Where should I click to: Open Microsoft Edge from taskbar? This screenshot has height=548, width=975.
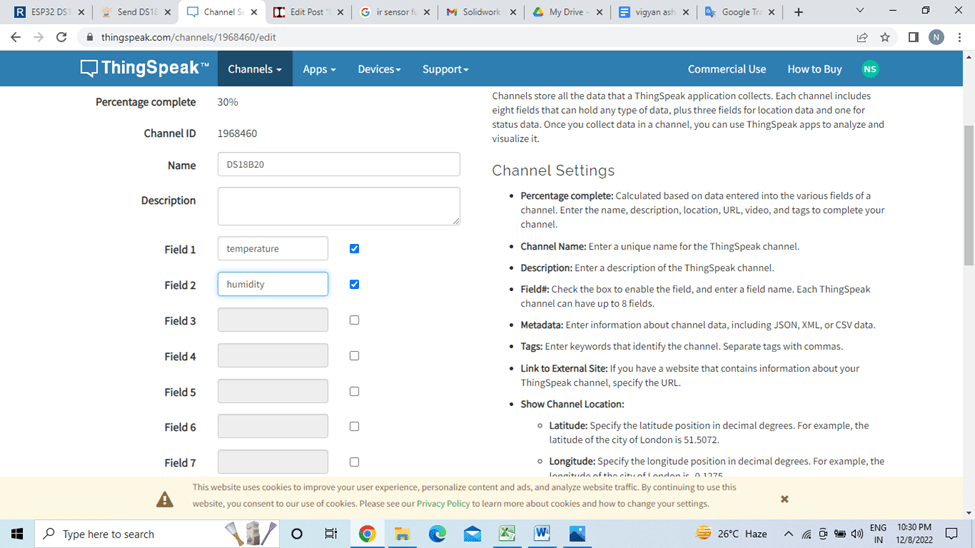pyautogui.click(x=437, y=534)
